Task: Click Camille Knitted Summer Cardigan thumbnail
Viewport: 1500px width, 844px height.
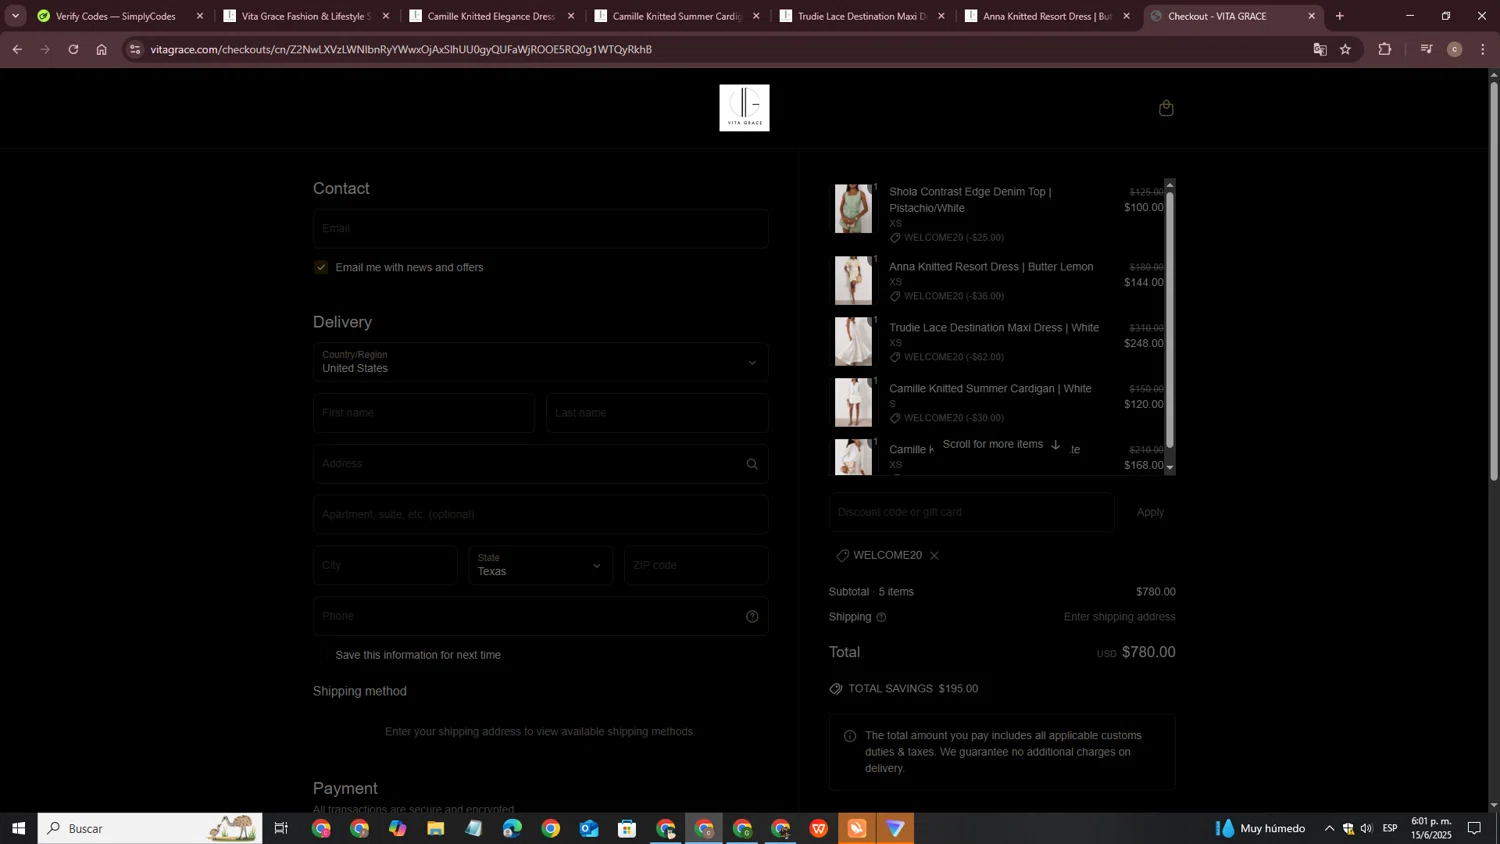Action: pos(853,402)
